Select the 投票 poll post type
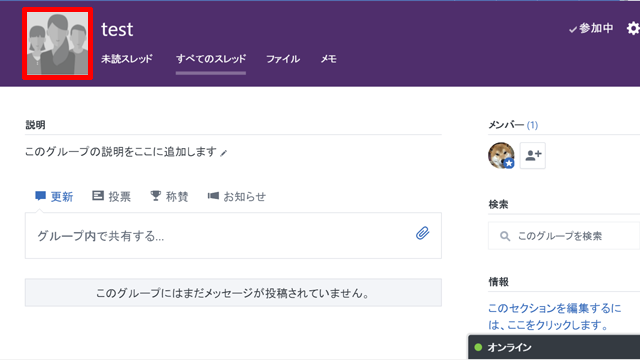This screenshot has width=640, height=360. pyautogui.click(x=111, y=196)
